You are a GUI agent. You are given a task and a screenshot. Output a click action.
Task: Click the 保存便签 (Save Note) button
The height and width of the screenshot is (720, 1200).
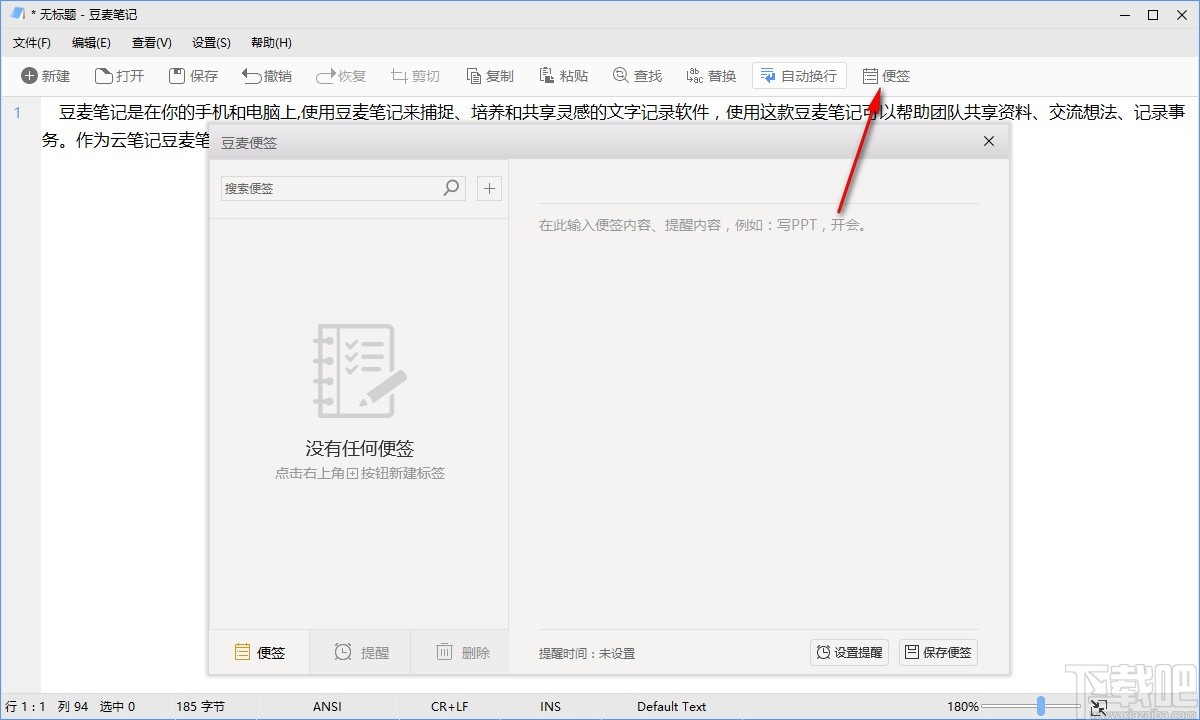[x=937, y=652]
